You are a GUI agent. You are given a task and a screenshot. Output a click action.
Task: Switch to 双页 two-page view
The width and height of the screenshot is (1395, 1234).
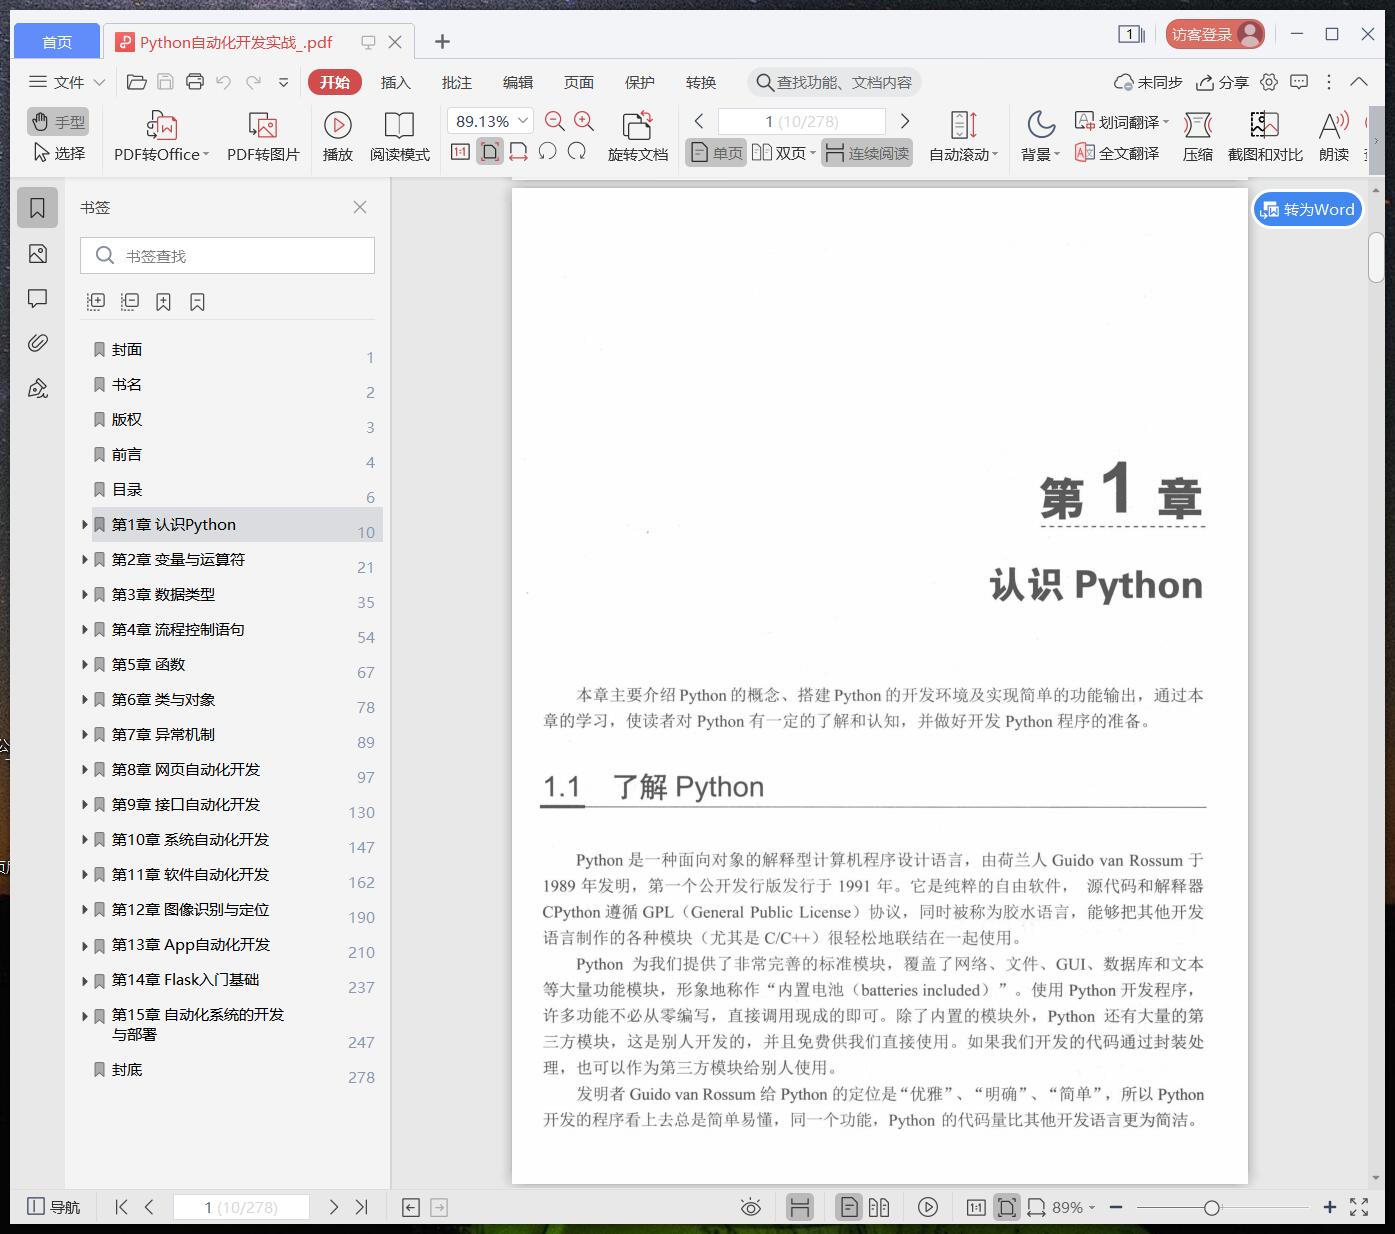tap(783, 153)
